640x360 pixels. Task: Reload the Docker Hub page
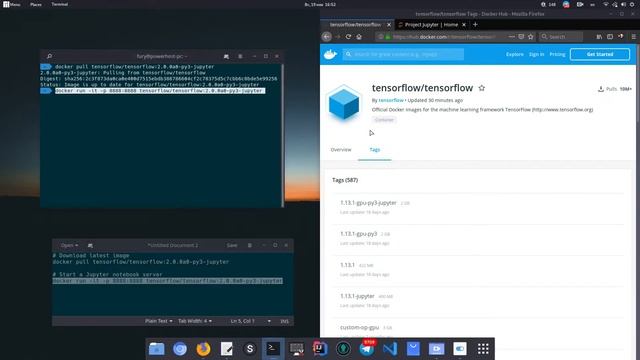(348, 37)
